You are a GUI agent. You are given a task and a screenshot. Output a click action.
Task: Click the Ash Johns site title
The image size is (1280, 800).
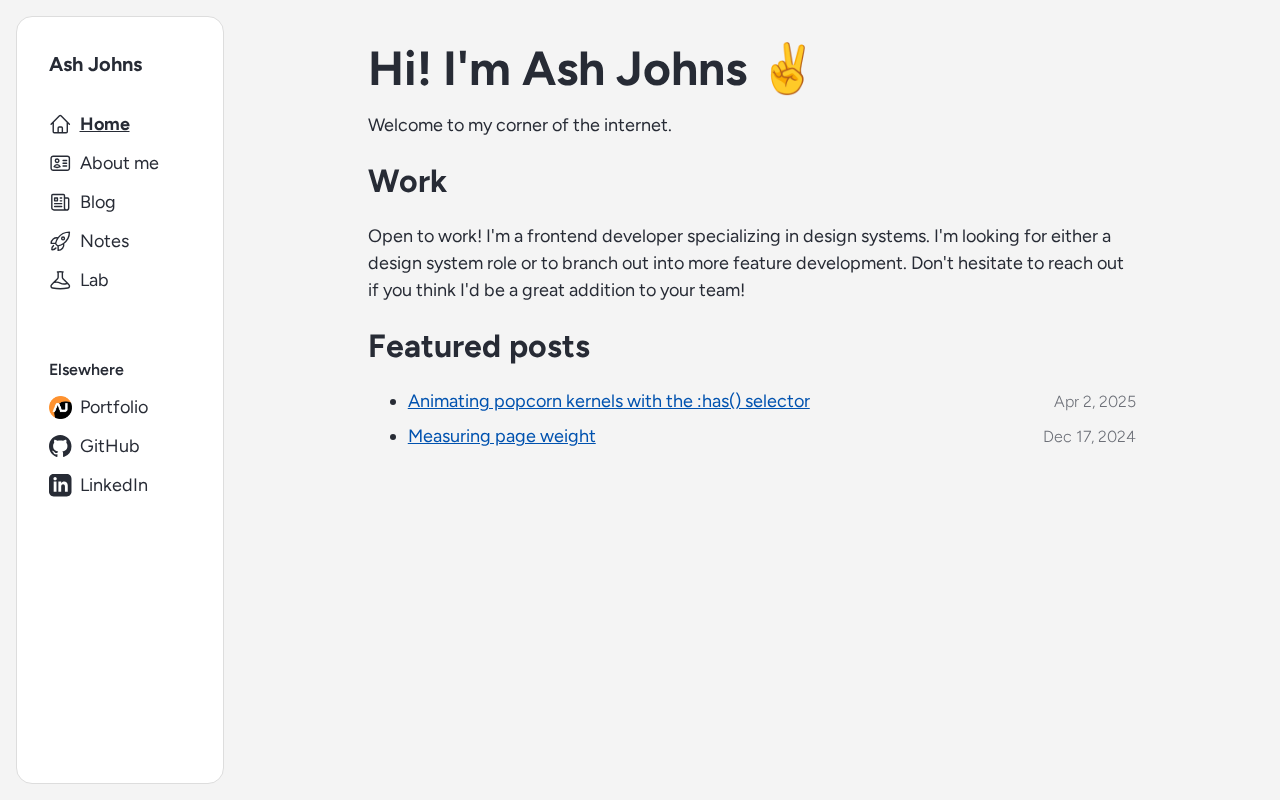coord(96,64)
